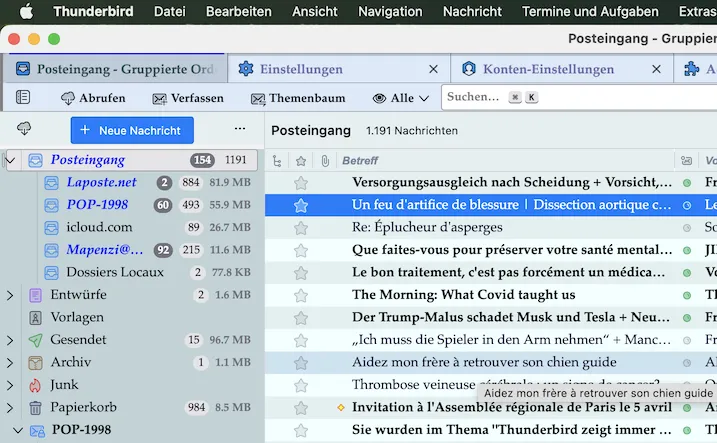Image resolution: width=717 pixels, height=443 pixels.
Task: Sort by the attachment paperclip column
Action: [325, 160]
